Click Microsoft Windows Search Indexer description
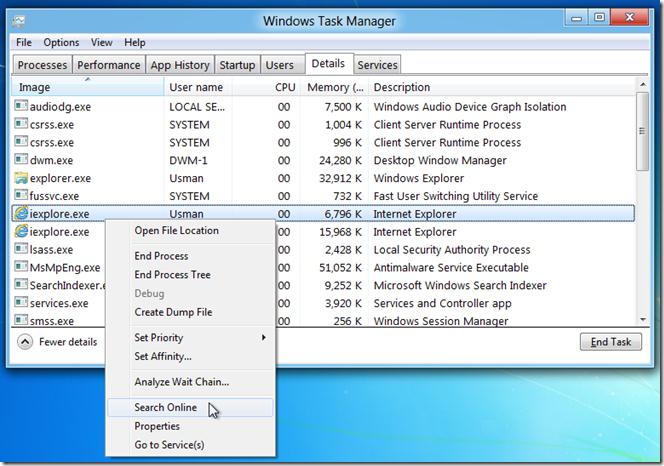The width and height of the screenshot is (664, 466). point(460,286)
